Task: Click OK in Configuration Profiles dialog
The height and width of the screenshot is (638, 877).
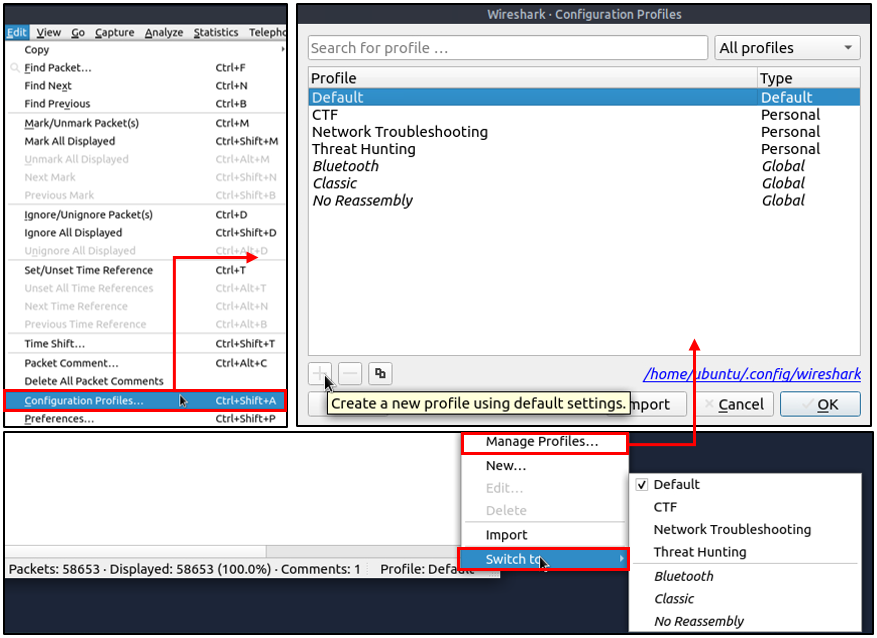Action: click(820, 404)
